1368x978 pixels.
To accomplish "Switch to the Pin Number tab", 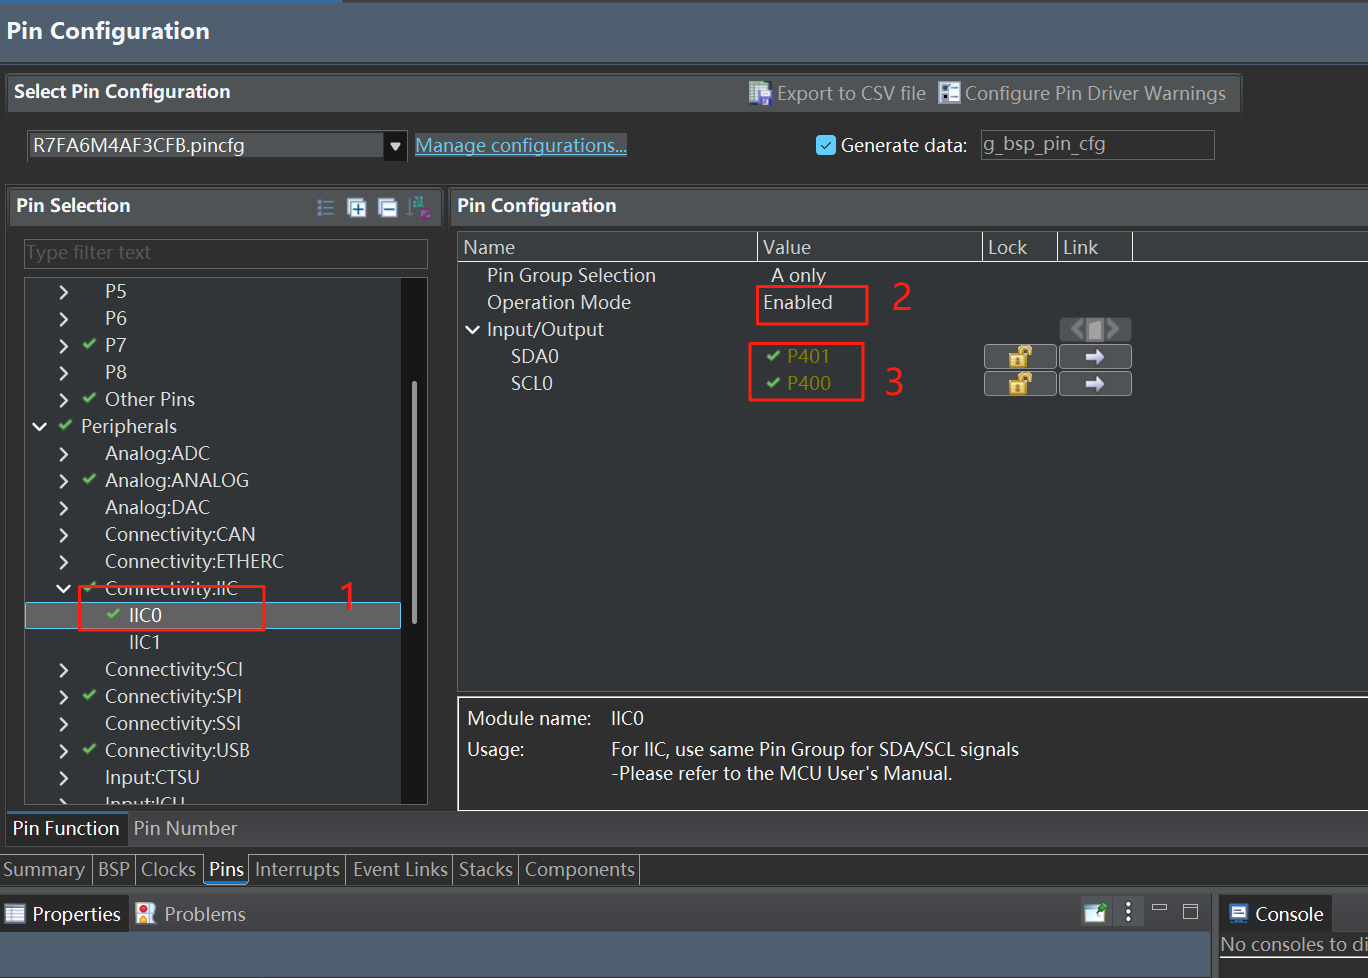I will tap(185, 828).
